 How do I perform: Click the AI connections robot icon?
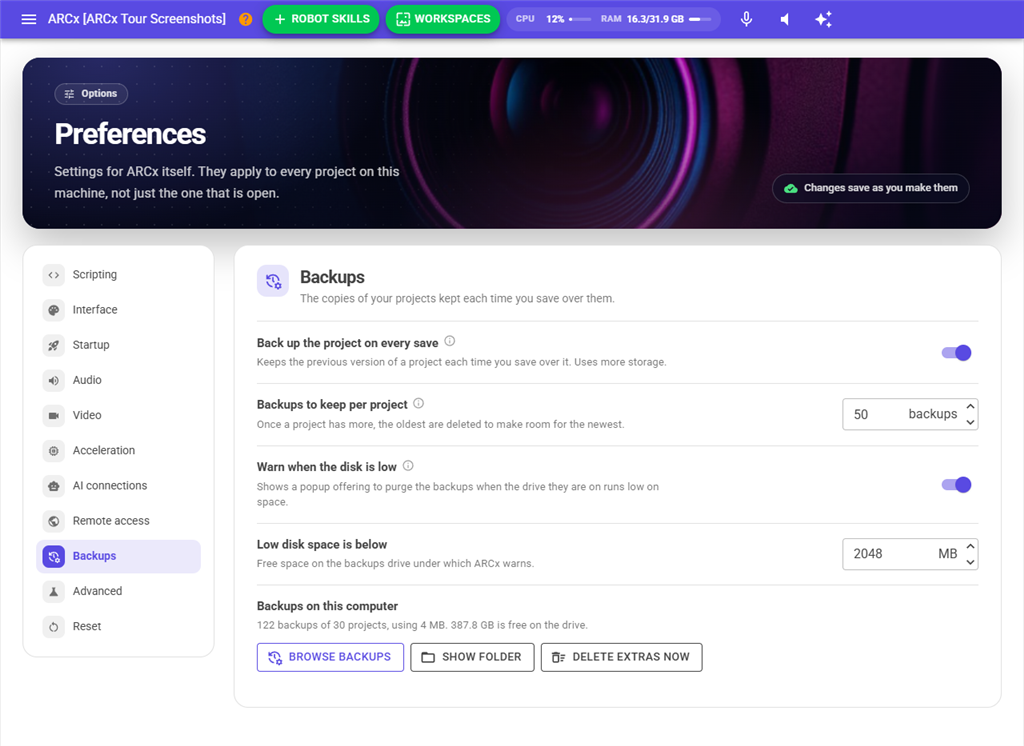[54, 486]
